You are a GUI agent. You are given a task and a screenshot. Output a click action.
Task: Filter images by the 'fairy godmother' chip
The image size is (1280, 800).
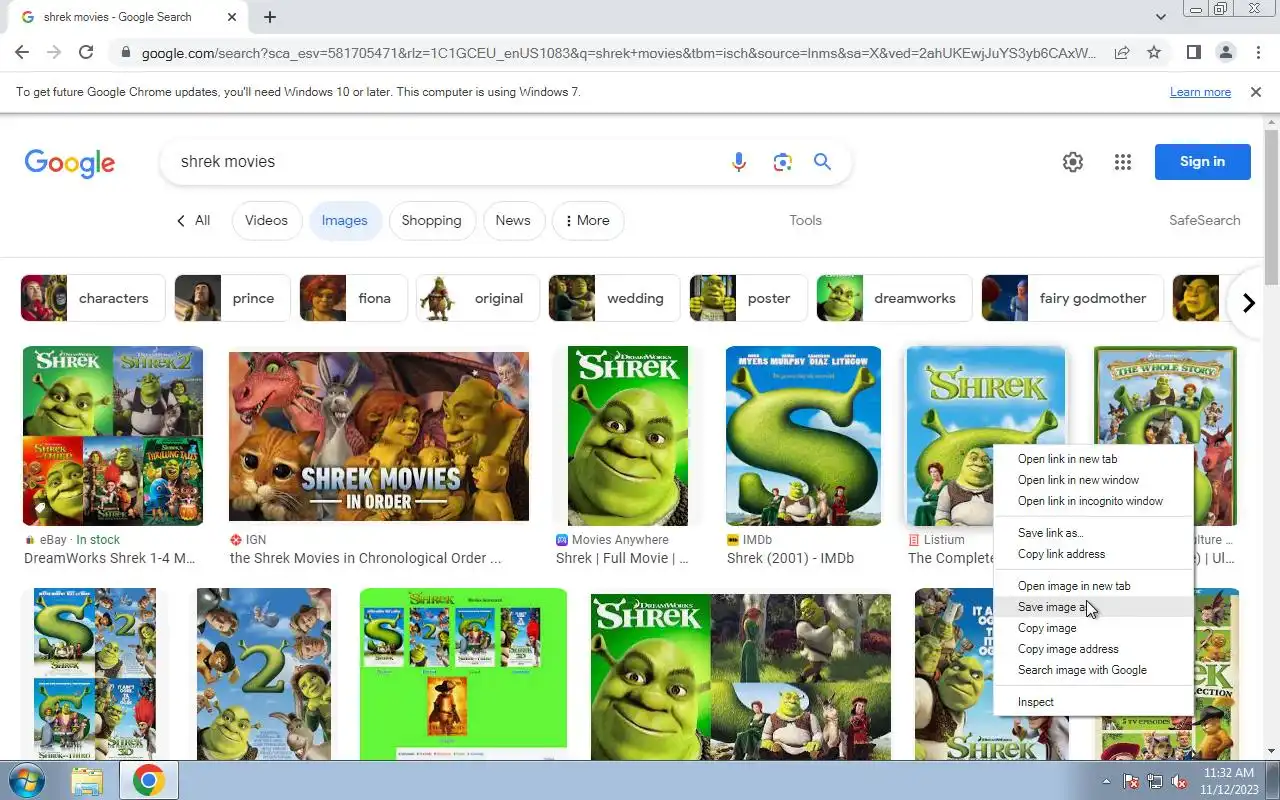(1072, 298)
